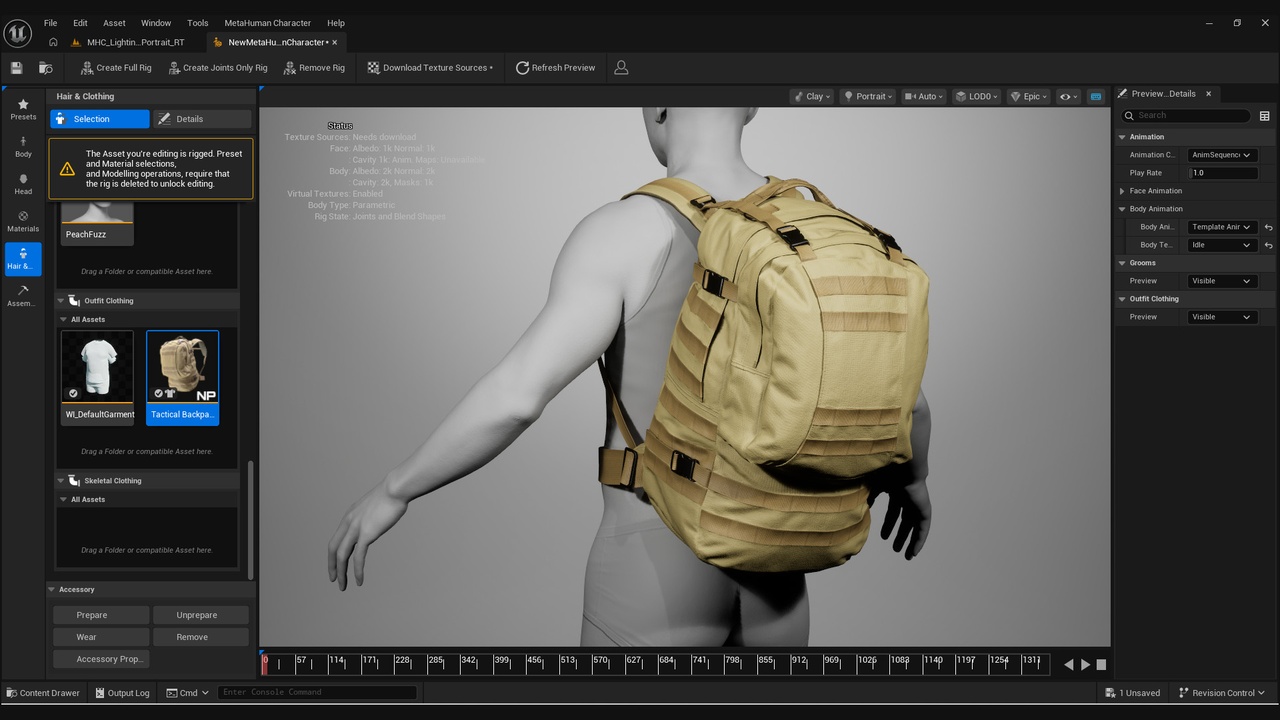Open the MetaHuman Character menu
Screen dimensions: 1280x720
pos(267,23)
